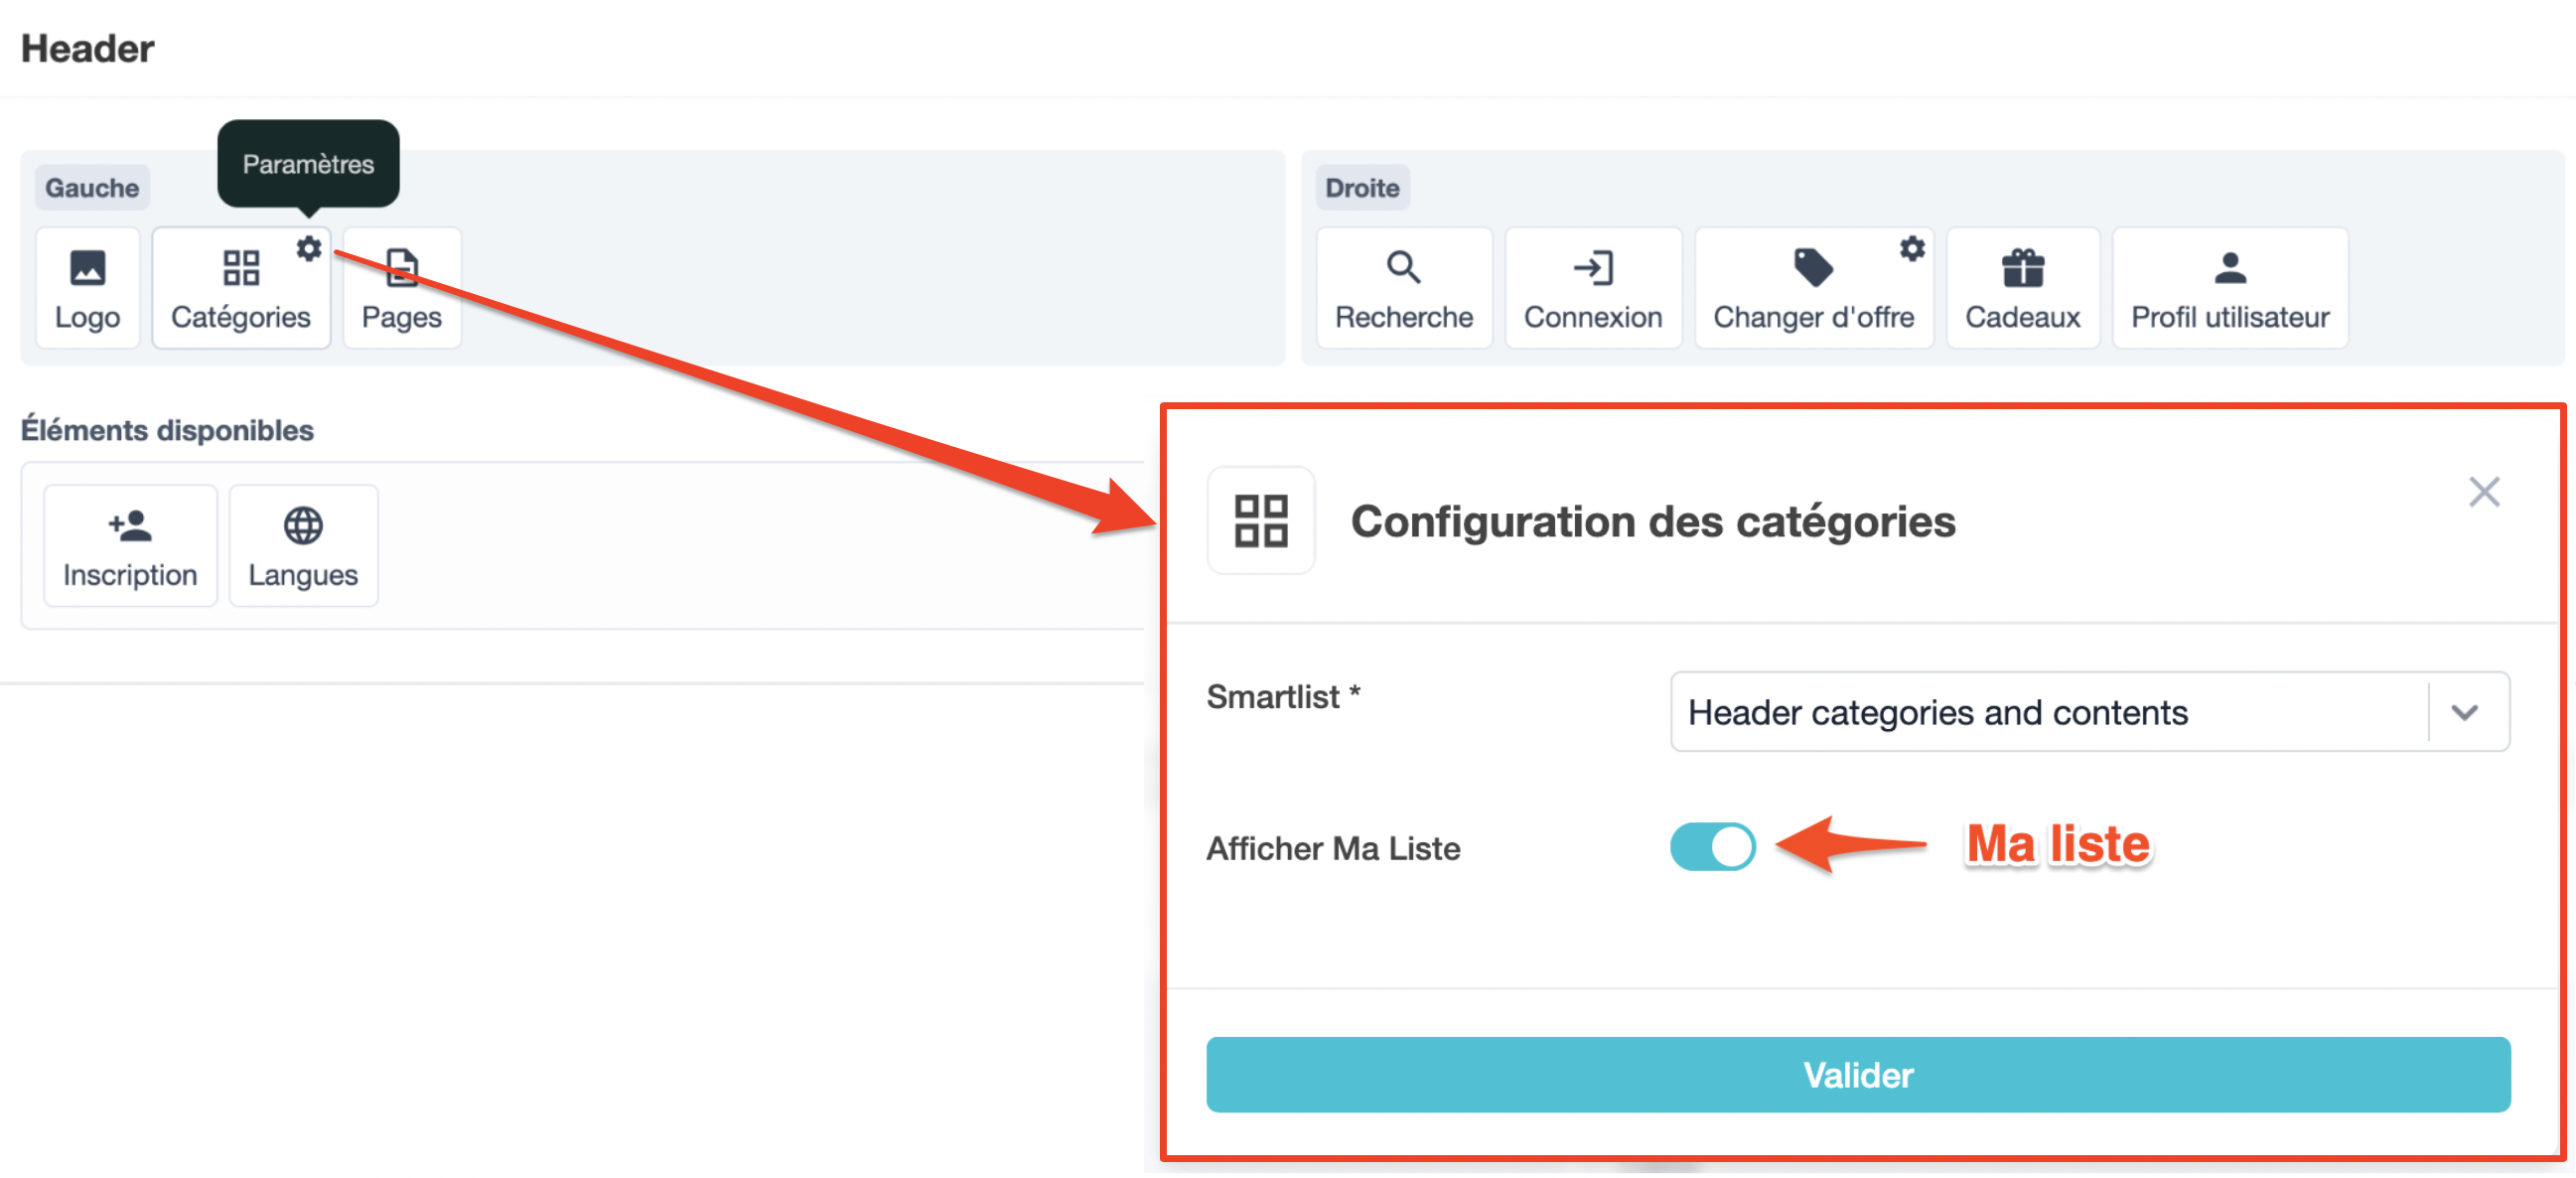
Task: Toggle the Afficher Ma Liste switch
Action: click(1712, 846)
